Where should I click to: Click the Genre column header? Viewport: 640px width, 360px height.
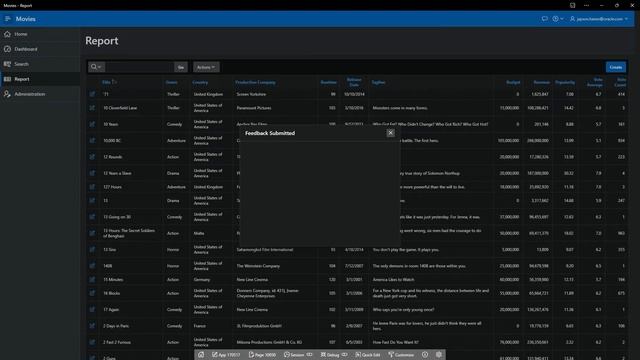171,82
